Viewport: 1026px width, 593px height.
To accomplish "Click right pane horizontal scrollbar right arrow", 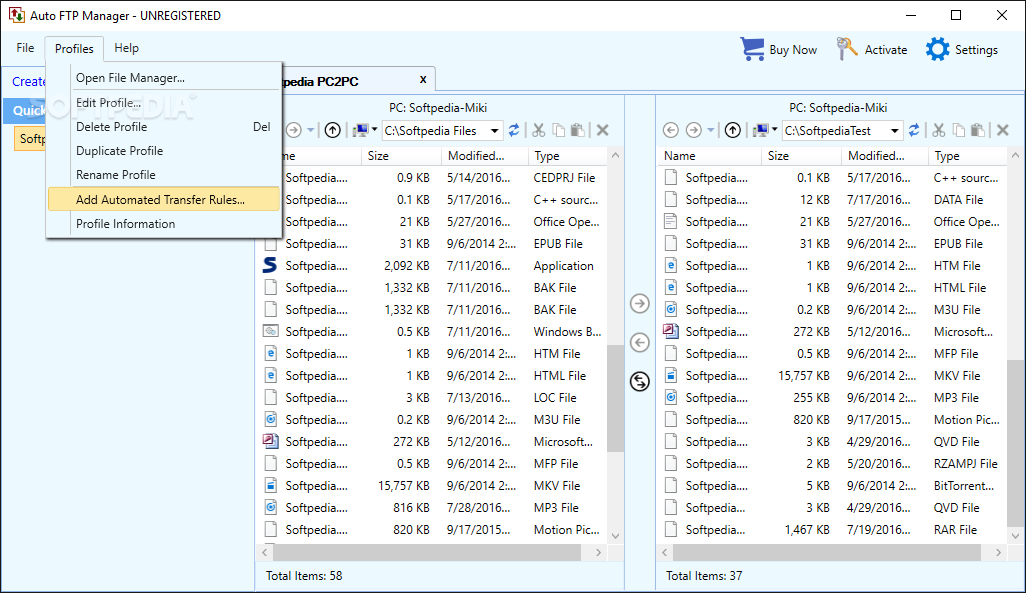I will [x=998, y=552].
